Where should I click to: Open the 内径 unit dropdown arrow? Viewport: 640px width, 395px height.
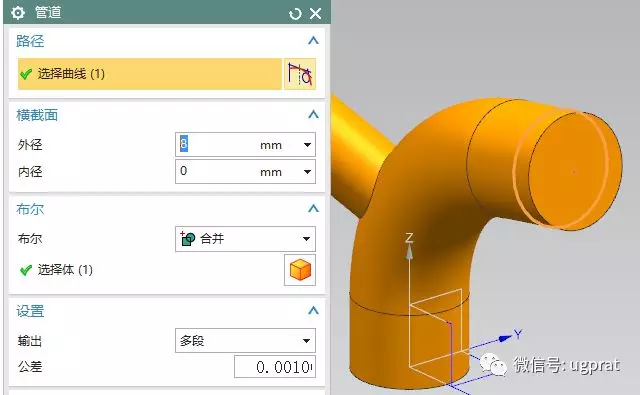(x=307, y=172)
